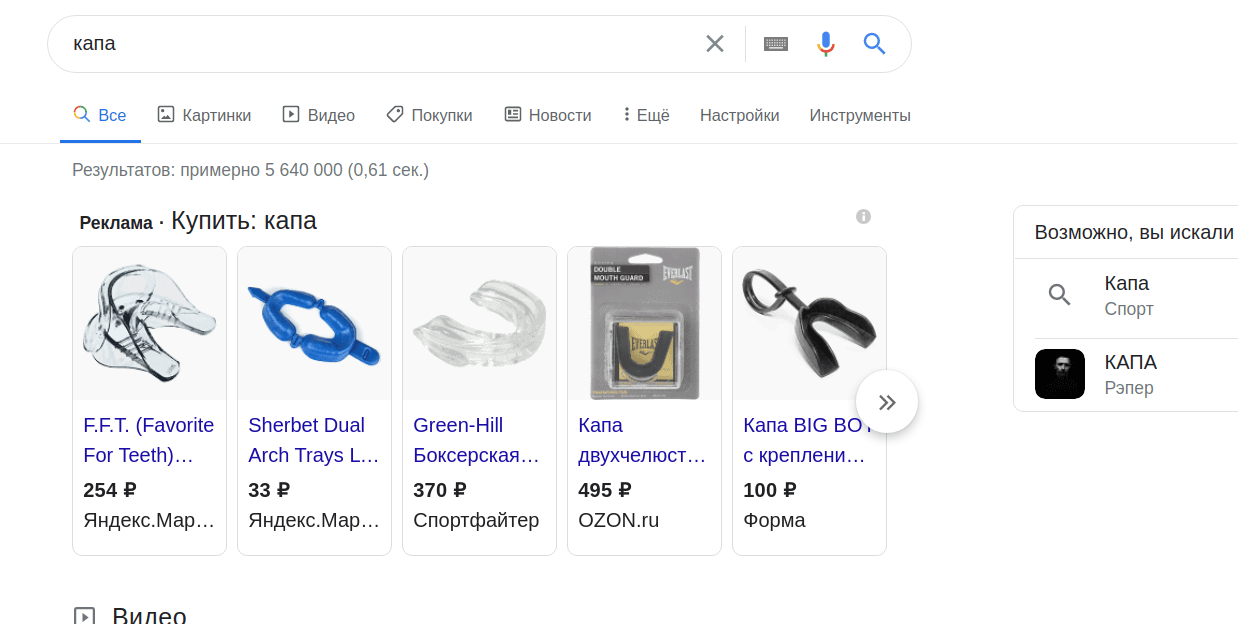Clear the search query with X icon
Viewport: 1238px width, 624px height.
714,44
